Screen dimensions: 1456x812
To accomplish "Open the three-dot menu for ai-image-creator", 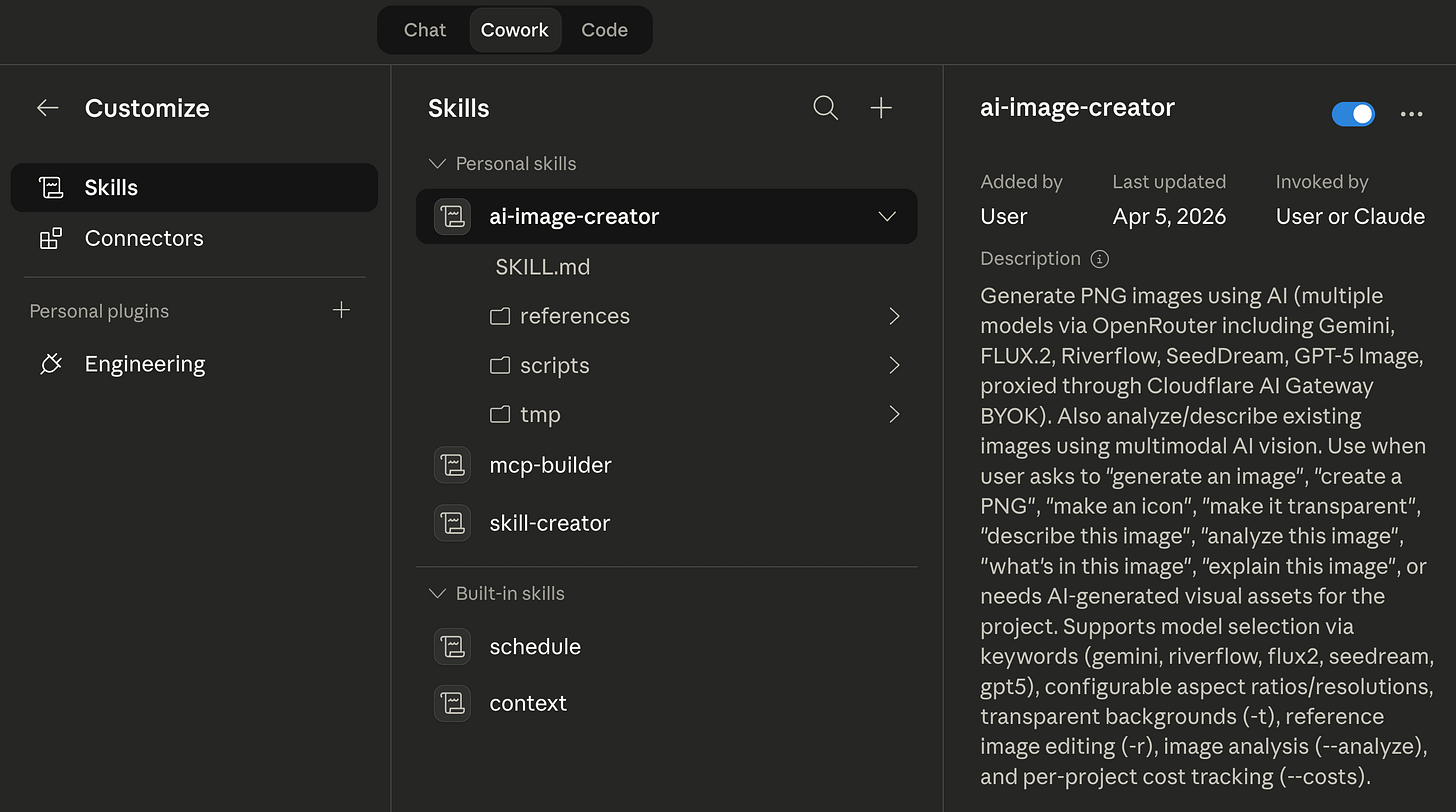I will 1411,114.
